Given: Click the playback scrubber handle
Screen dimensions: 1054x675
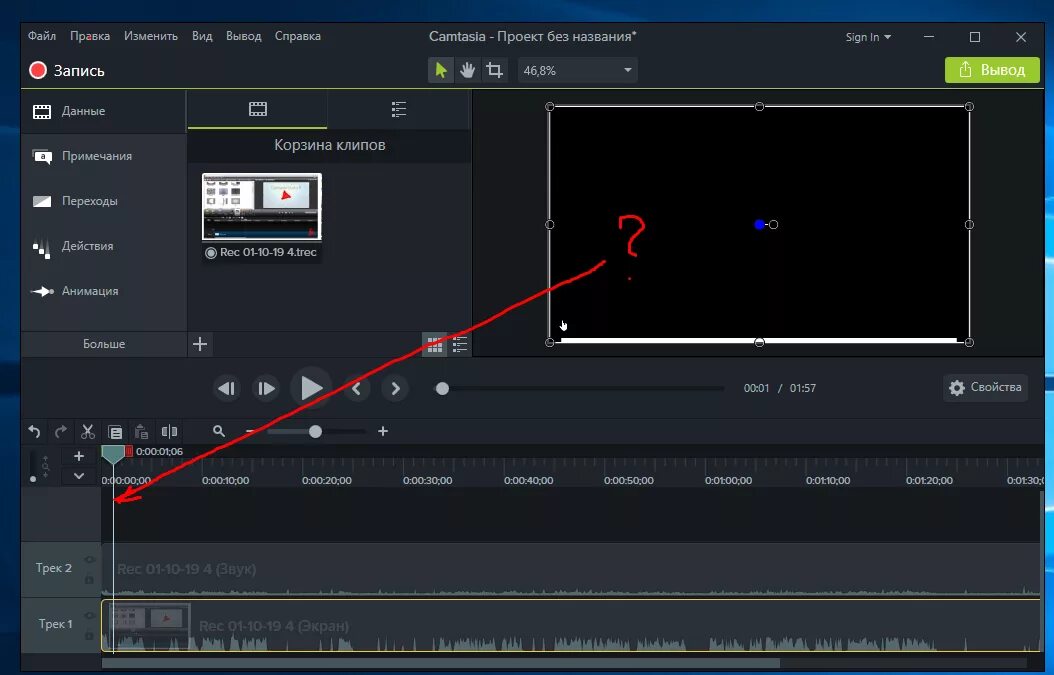Looking at the screenshot, I should [x=442, y=389].
